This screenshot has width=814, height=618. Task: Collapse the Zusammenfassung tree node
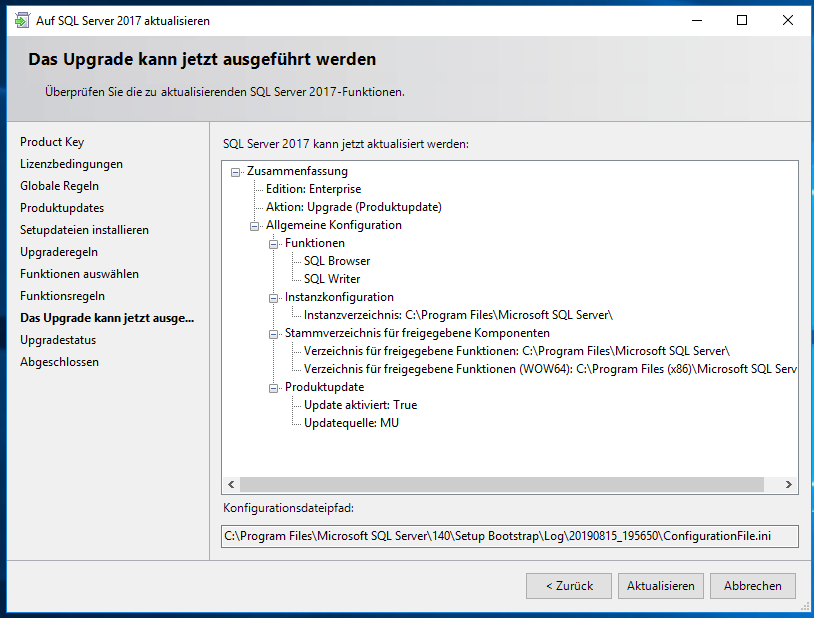point(235,172)
